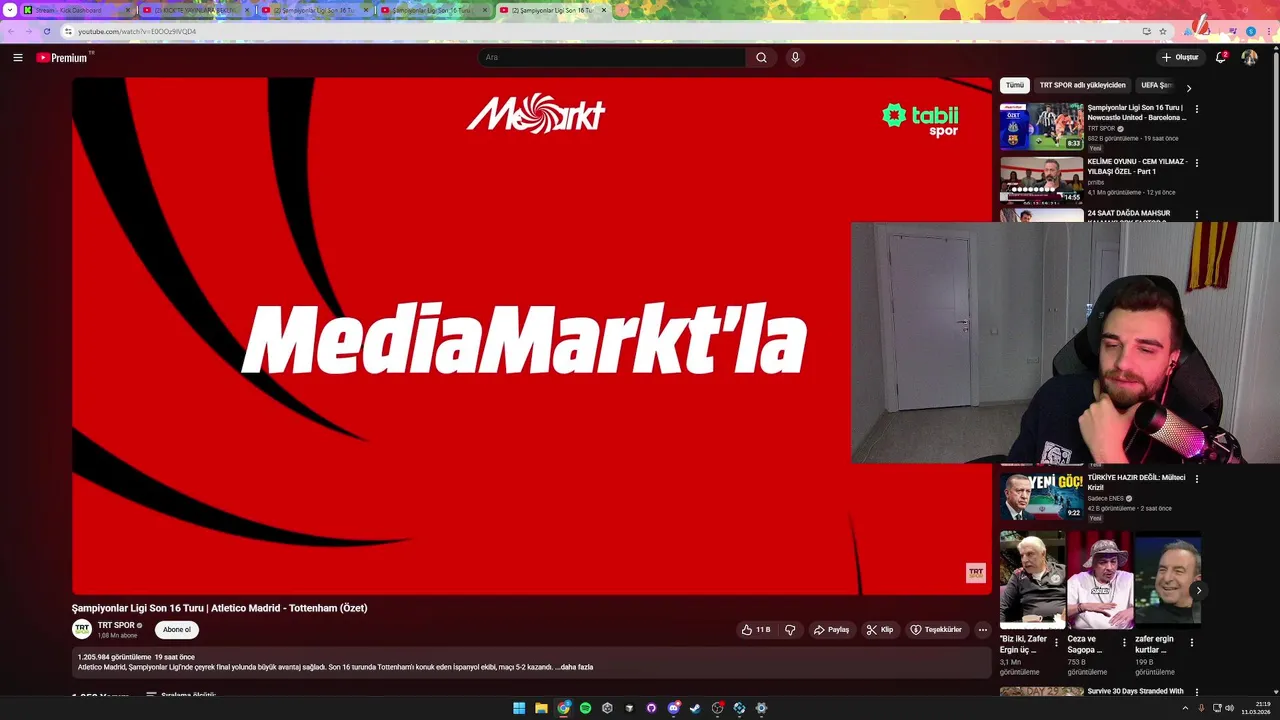Viewport: 1280px width, 720px height.
Task: Click the search magnifier button
Action: 761,57
